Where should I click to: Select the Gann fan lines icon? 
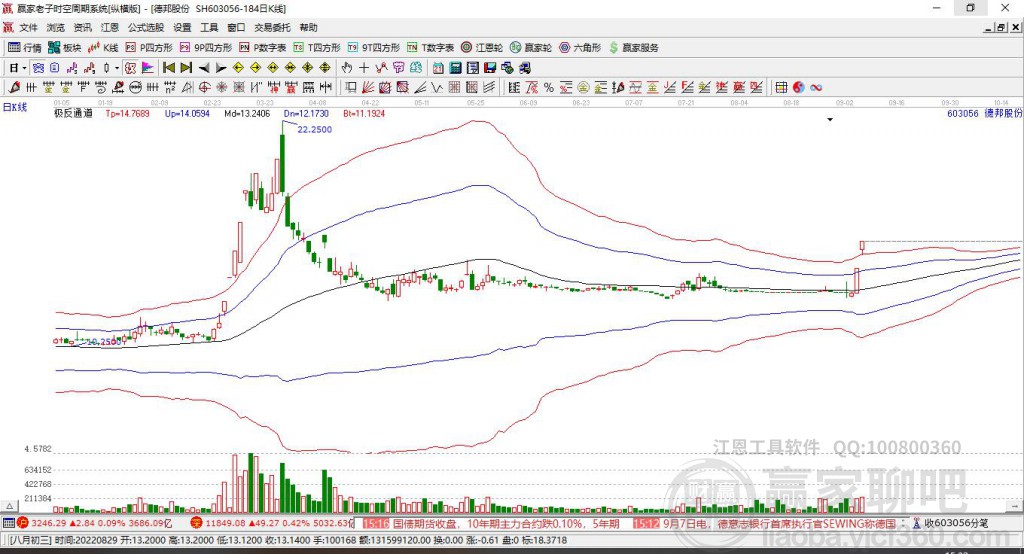coord(367,88)
